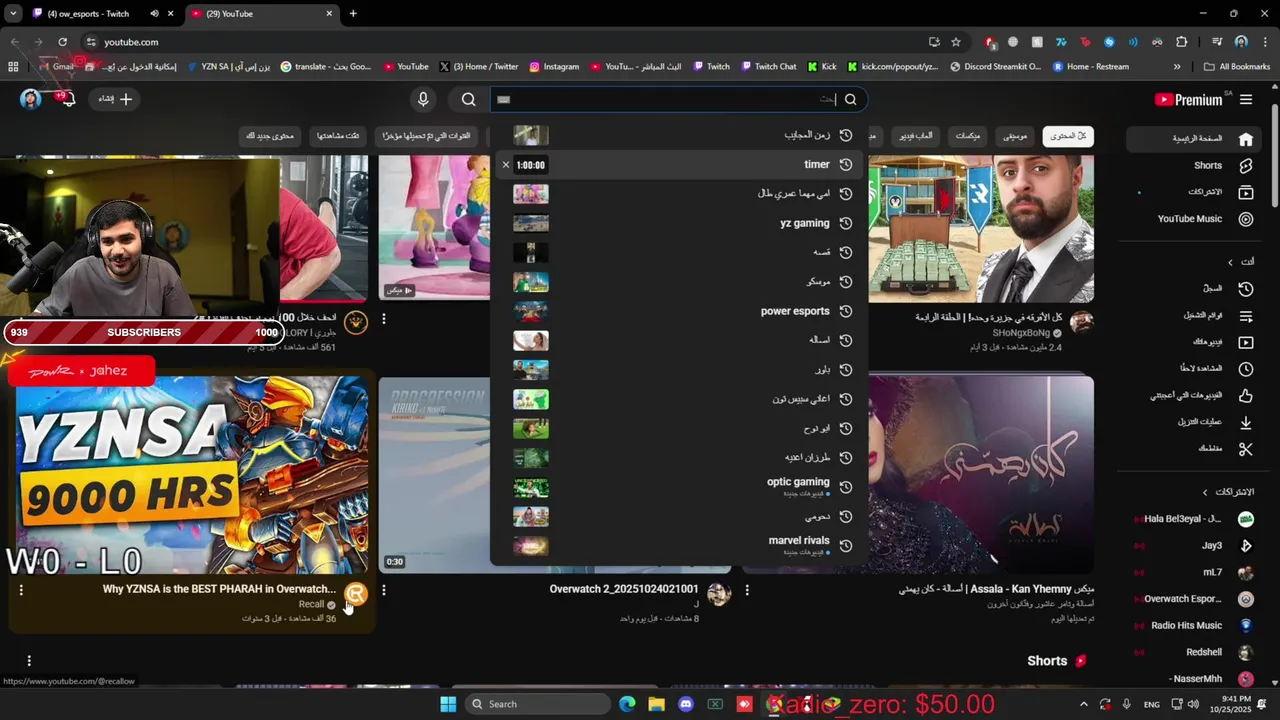Choose the 'power esports' search suggestion

680,311
